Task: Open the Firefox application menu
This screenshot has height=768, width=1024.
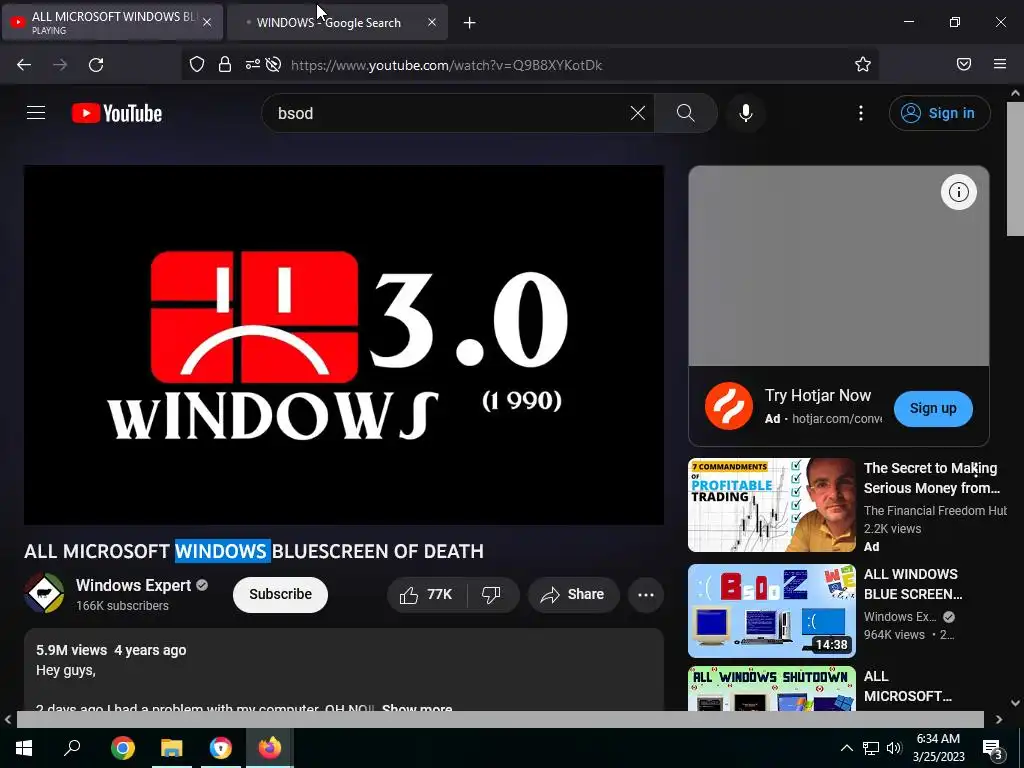Action: (x=999, y=64)
